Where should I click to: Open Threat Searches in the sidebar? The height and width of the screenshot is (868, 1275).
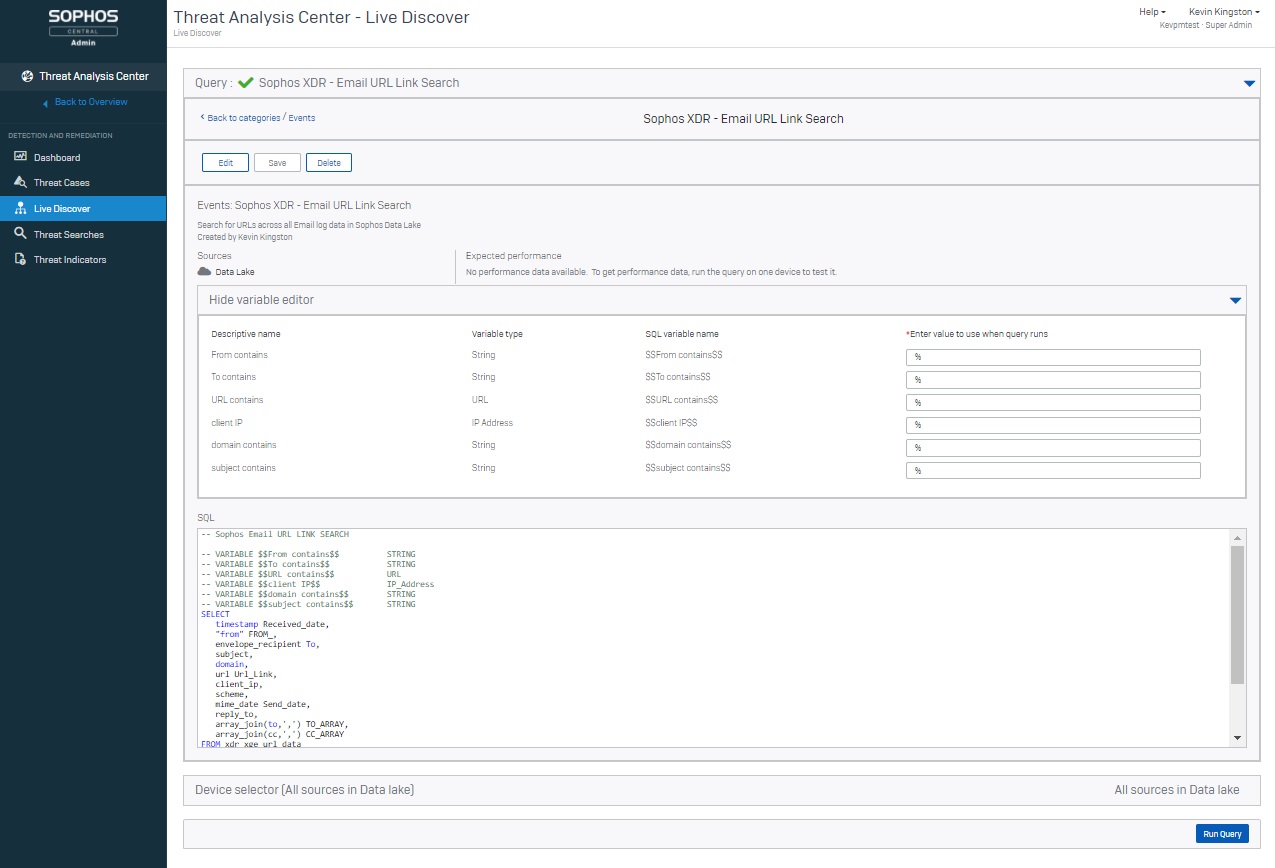[x=83, y=234]
